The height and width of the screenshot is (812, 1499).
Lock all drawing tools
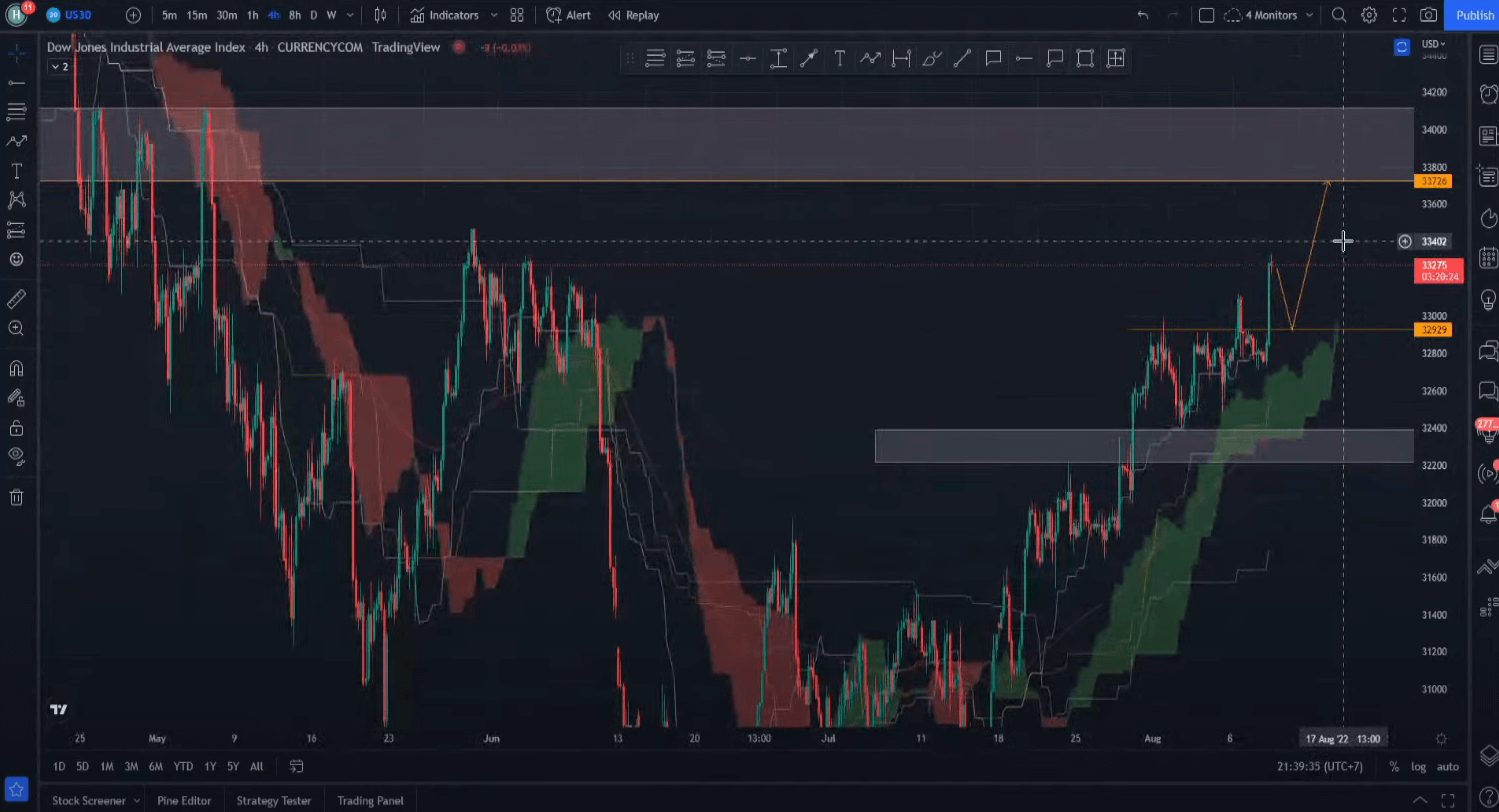(16, 428)
